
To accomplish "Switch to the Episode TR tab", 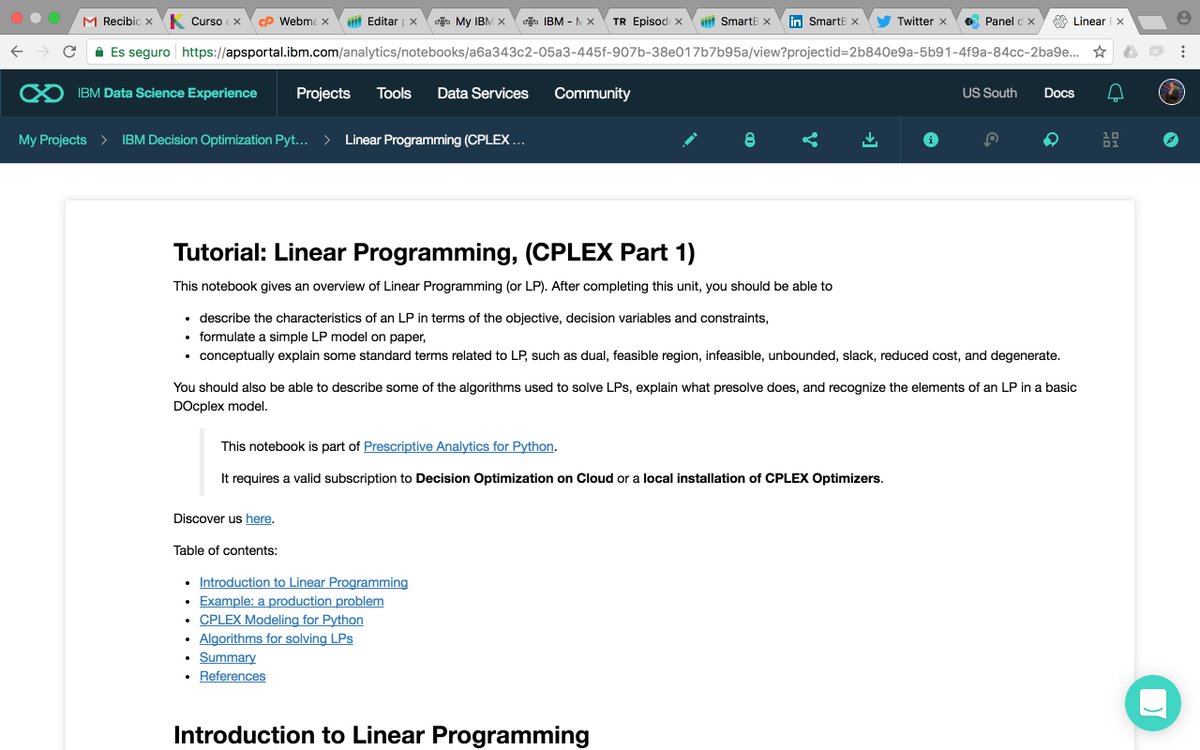I will tap(648, 21).
